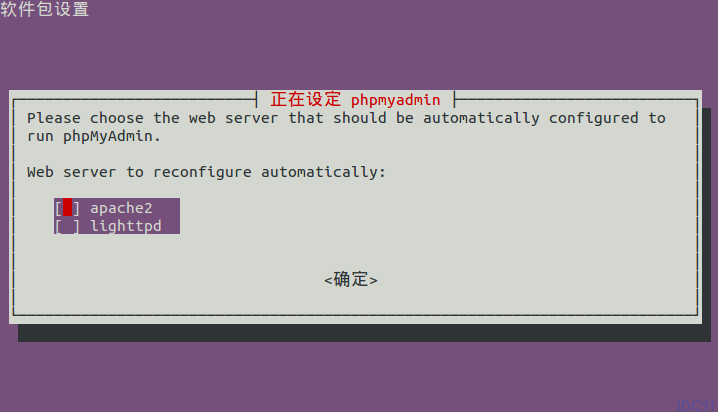The width and height of the screenshot is (718, 412).
Task: Toggle the apache2 checkbox
Action: coord(67,208)
